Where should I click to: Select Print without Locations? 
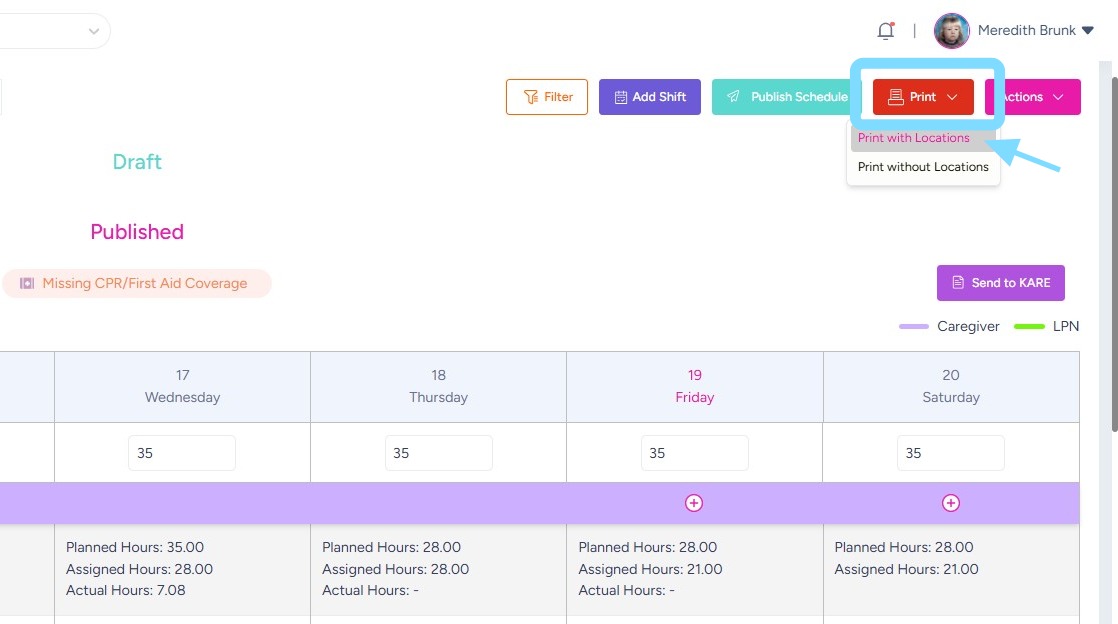(923, 167)
